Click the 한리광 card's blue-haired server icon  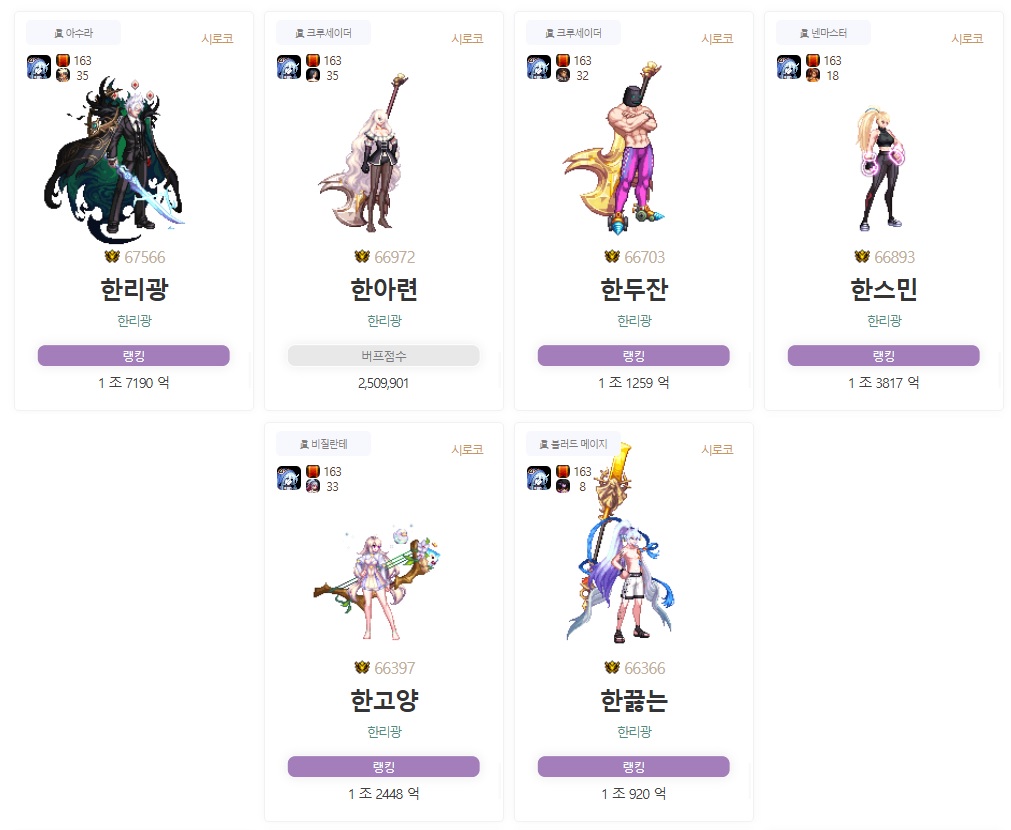39,67
